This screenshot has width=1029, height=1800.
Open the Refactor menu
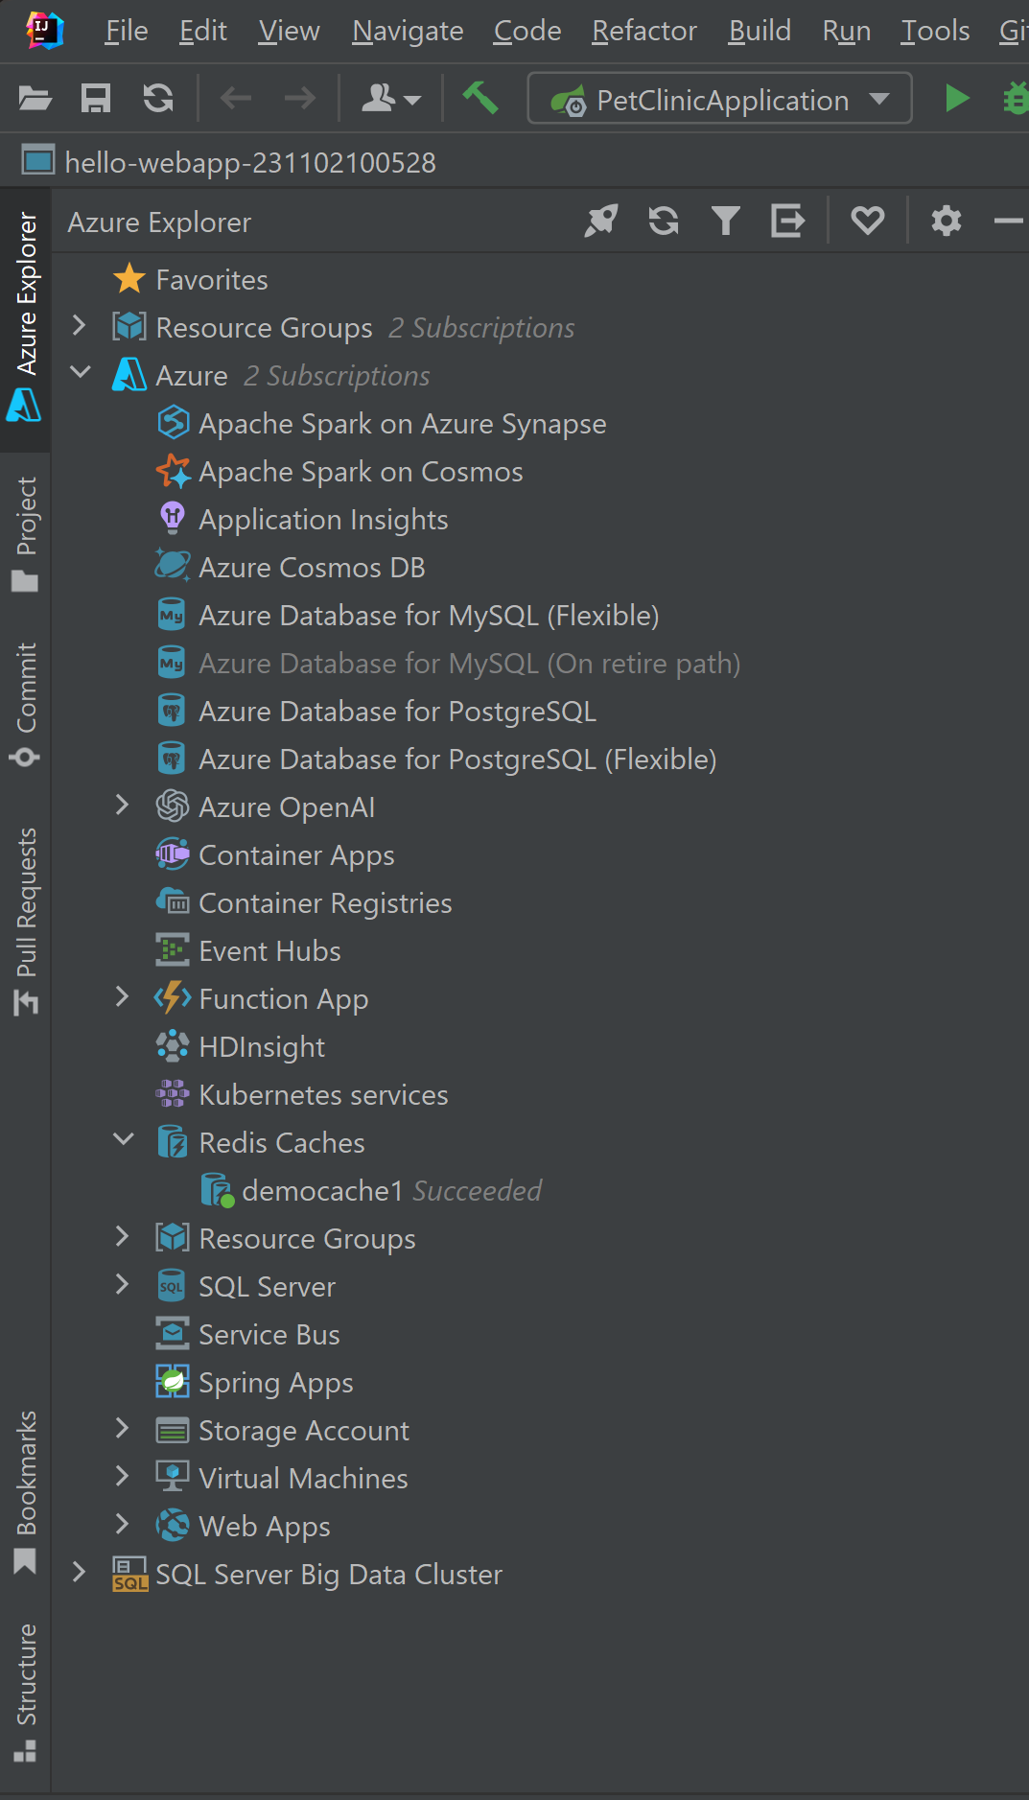[644, 31]
